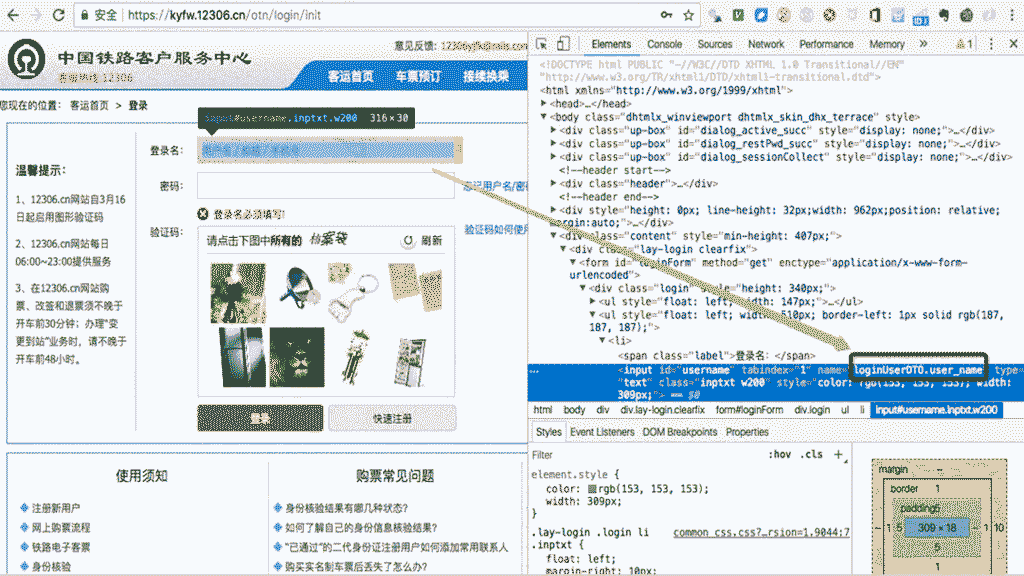Collapse the body element node

coord(544,117)
